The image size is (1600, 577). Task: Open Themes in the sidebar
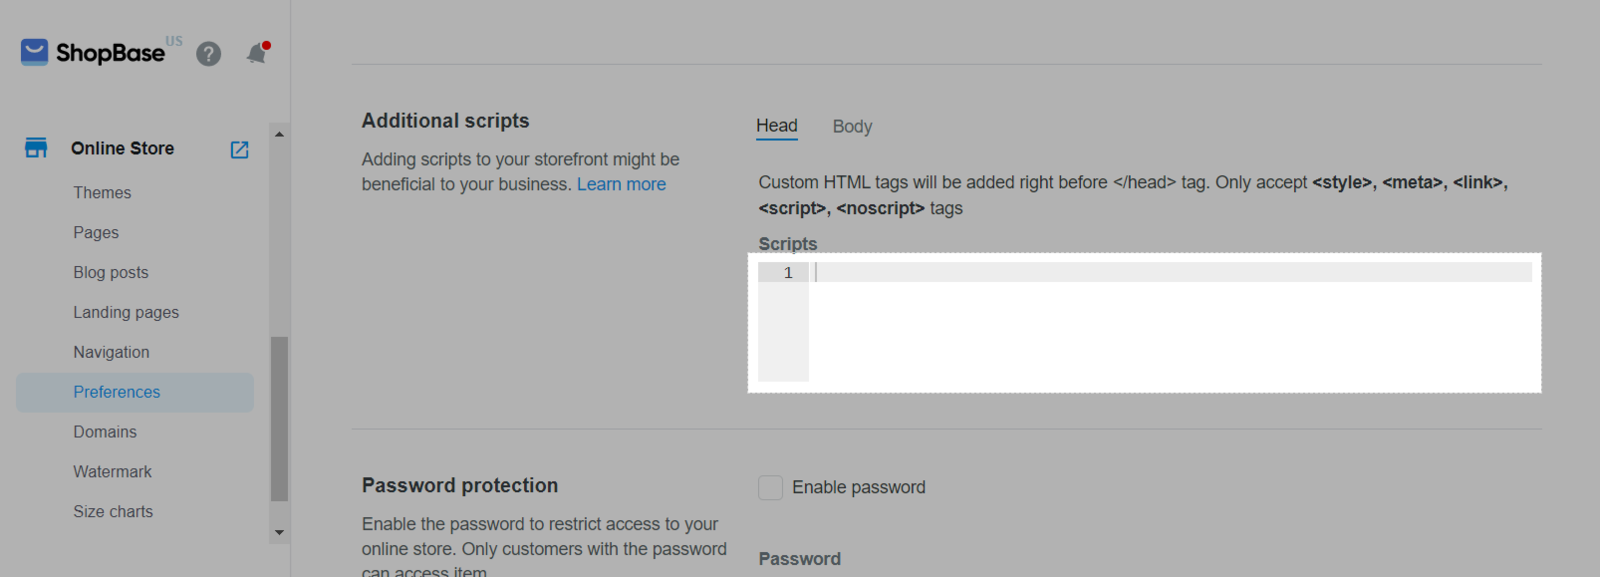[x=102, y=192]
